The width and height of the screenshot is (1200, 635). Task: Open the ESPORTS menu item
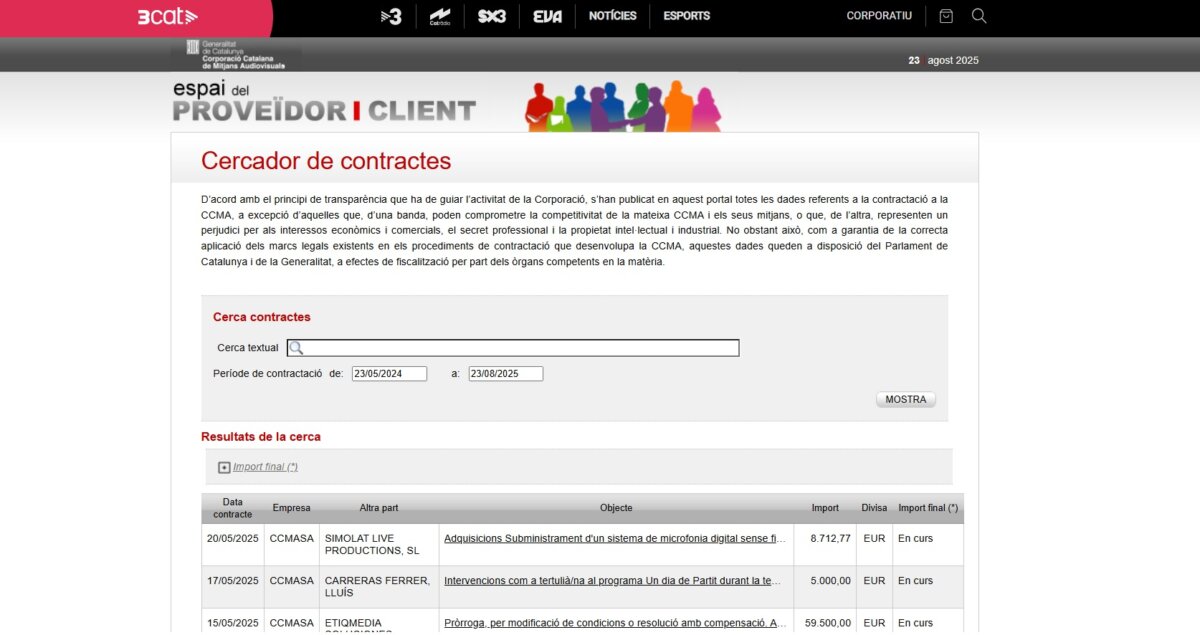pos(687,16)
